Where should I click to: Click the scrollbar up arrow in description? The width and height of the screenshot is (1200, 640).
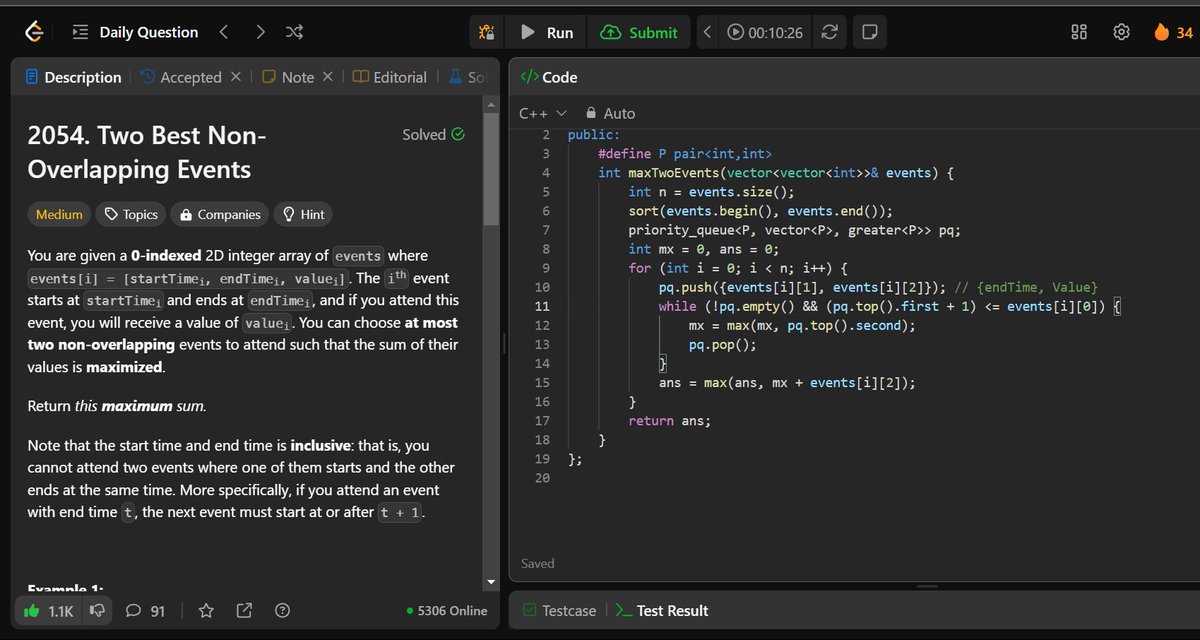tap(490, 104)
